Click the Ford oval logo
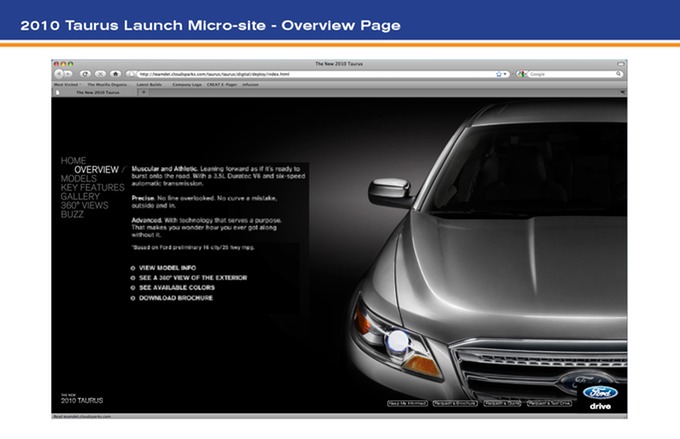 (600, 393)
